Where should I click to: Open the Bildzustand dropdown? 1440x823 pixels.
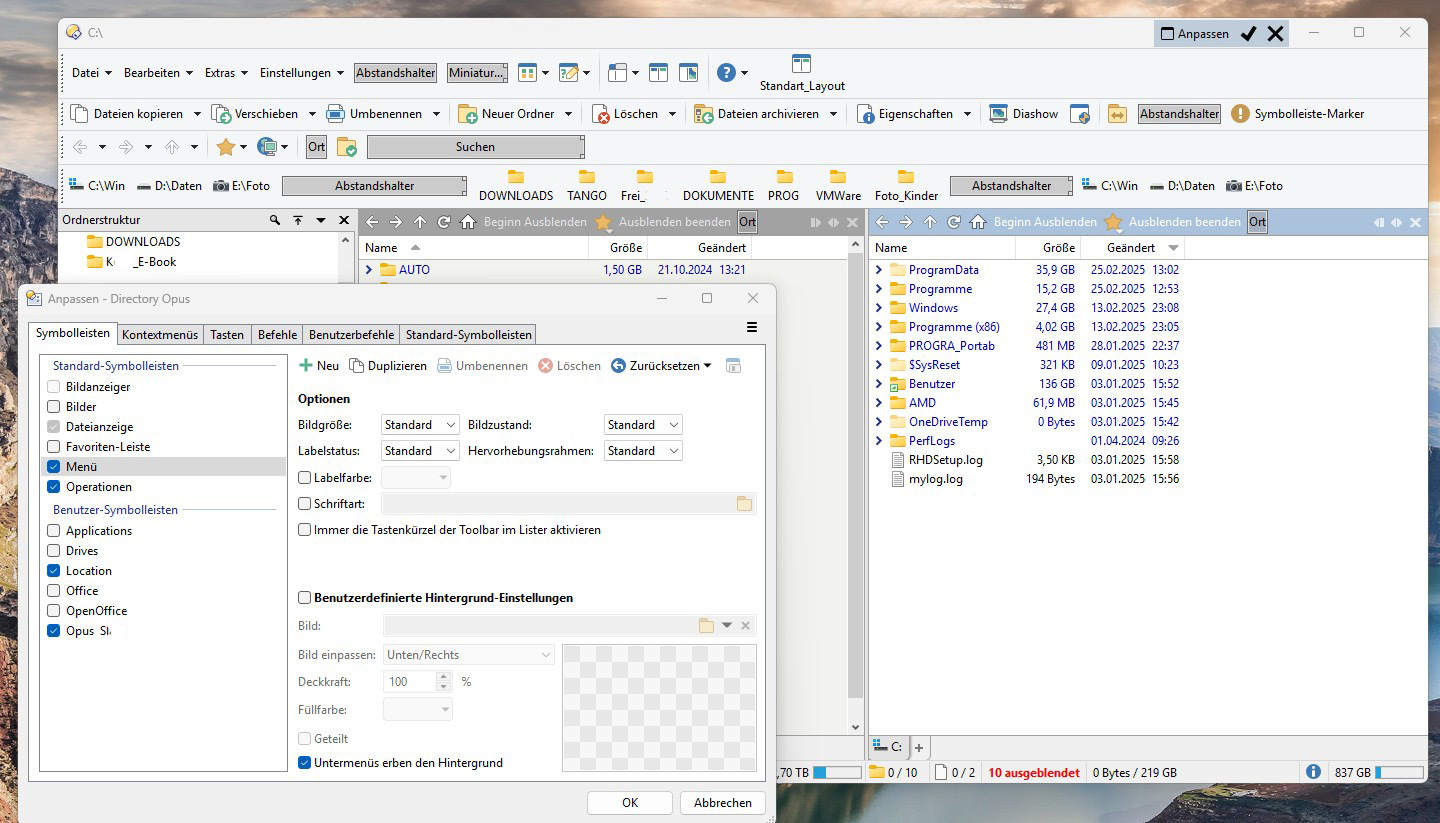point(642,425)
